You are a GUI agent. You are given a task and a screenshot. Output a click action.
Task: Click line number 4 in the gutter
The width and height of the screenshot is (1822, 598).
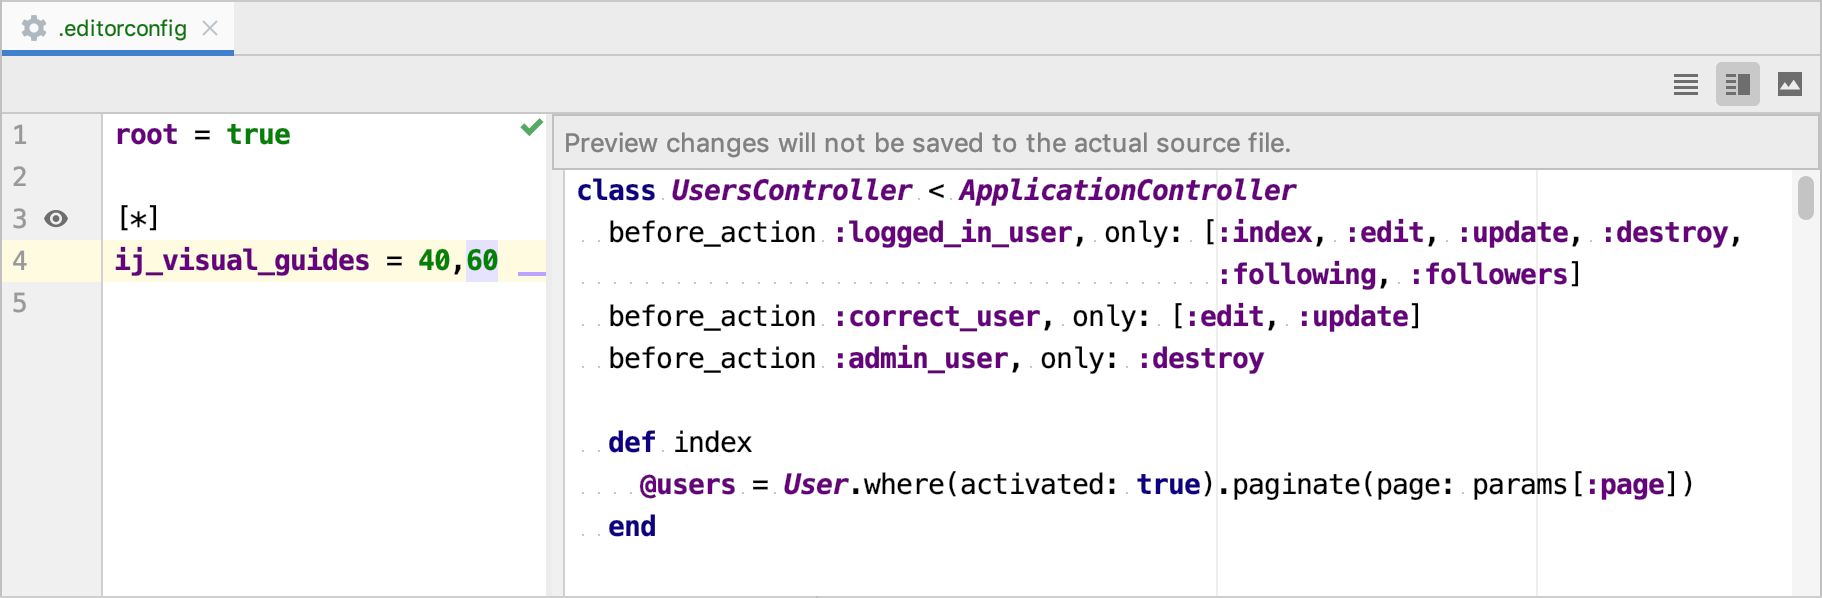18,260
